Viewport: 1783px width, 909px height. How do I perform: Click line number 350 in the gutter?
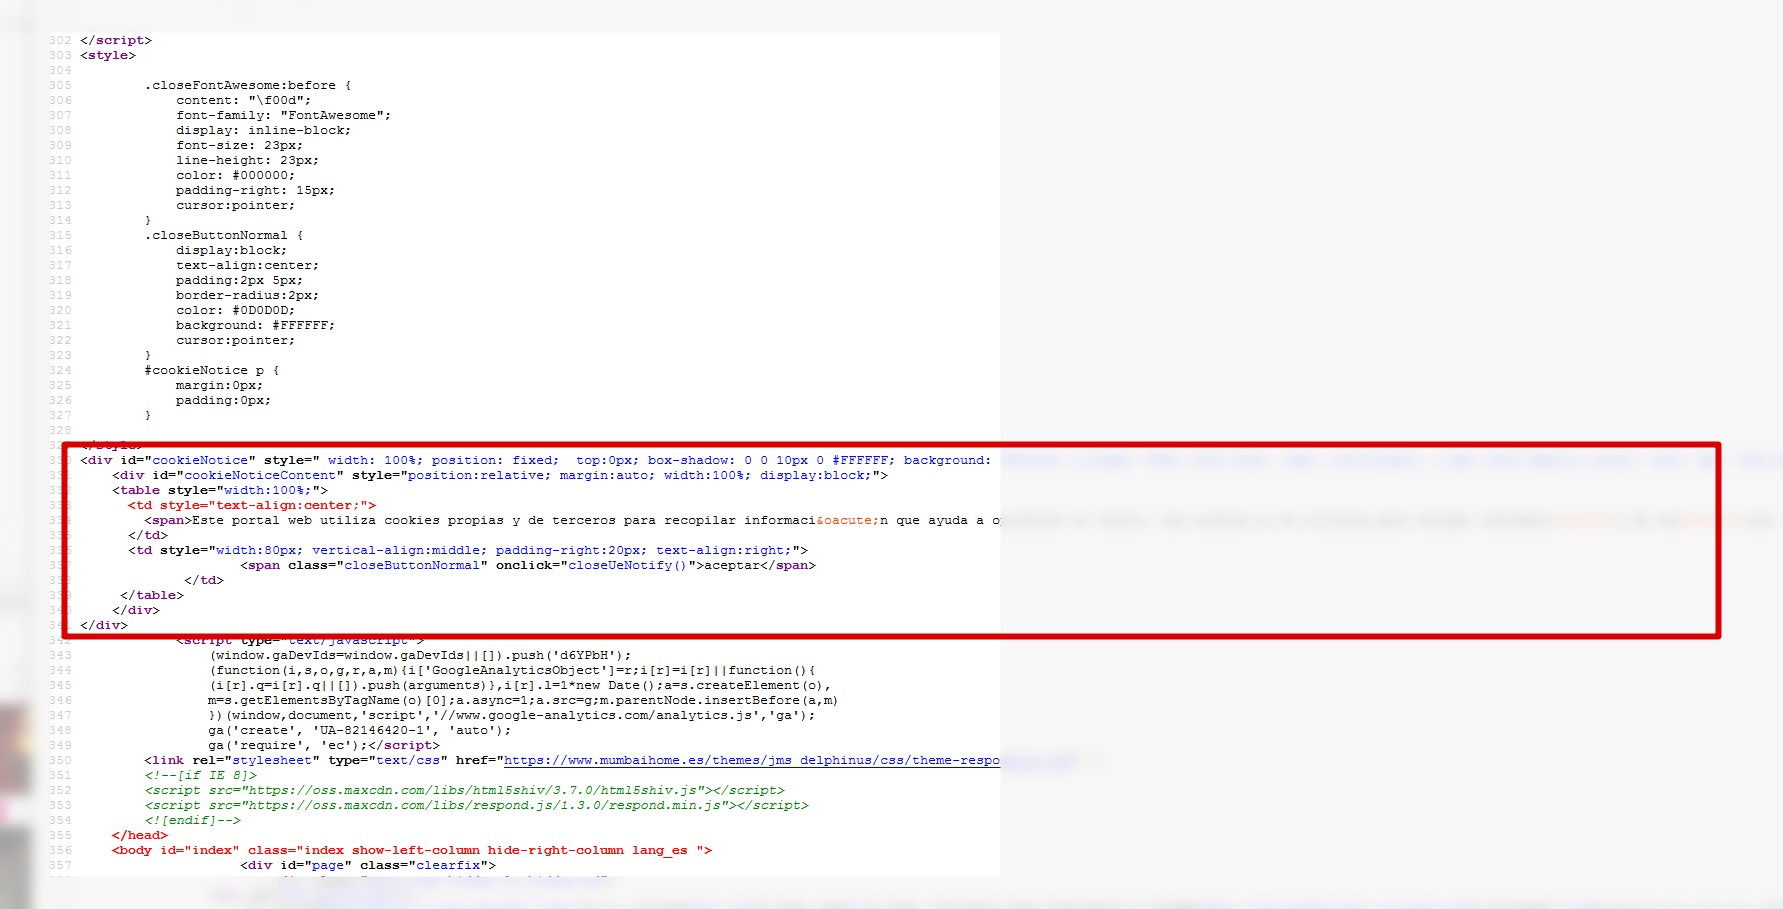pos(60,760)
